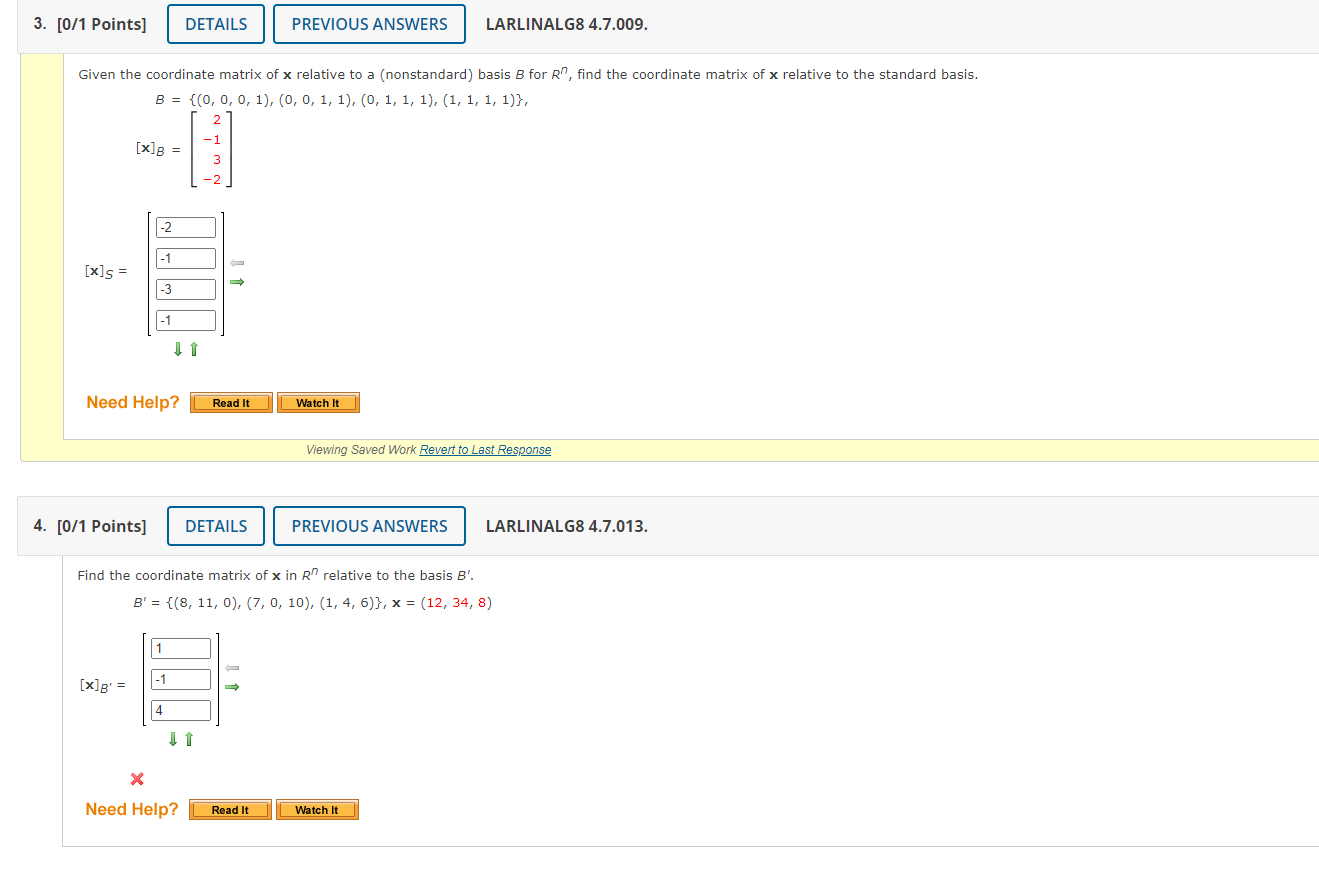Select second entry field in question 4 matrix
Viewport: 1319px width, 870px height.
tap(181, 680)
